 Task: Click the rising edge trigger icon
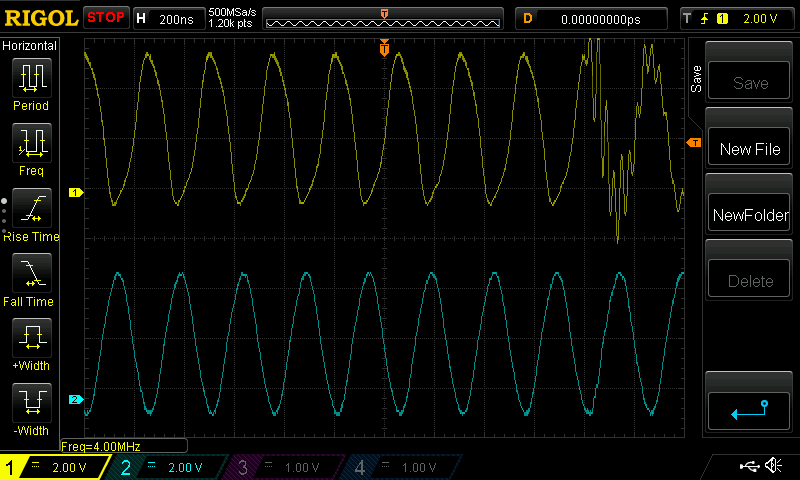705,19
